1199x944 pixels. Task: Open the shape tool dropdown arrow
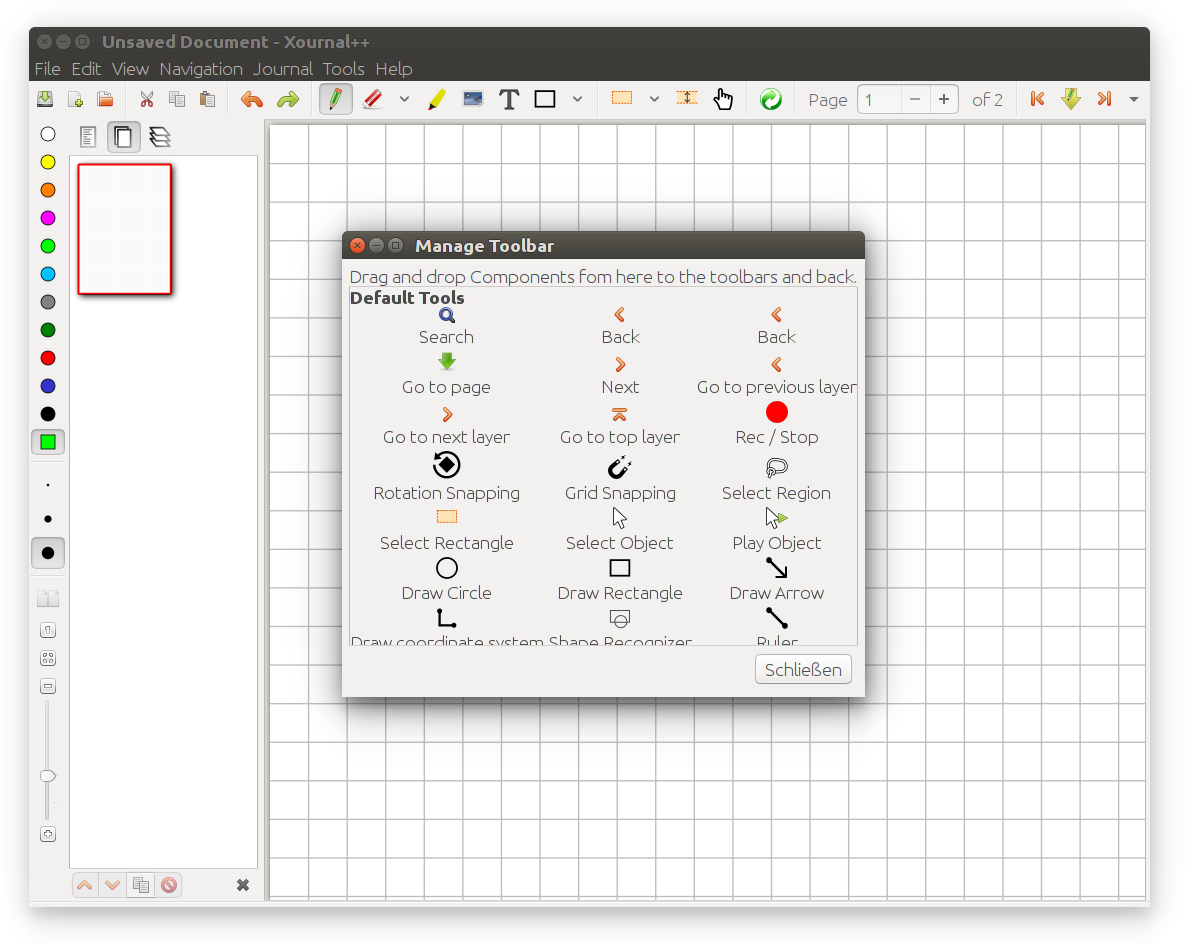click(577, 100)
